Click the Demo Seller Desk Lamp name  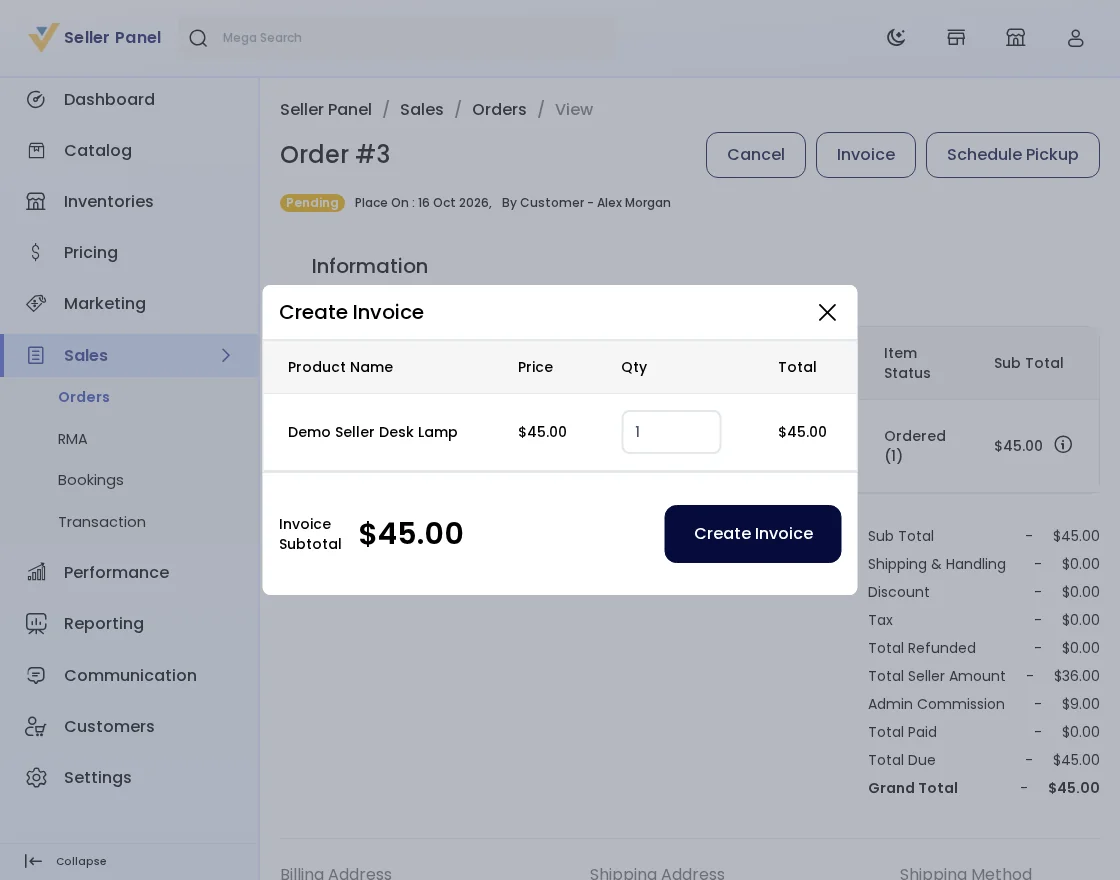click(373, 432)
